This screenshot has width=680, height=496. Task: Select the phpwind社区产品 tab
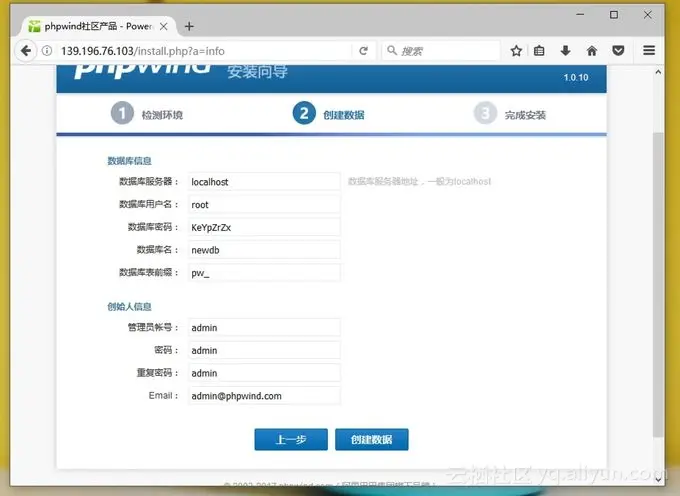(x=99, y=26)
